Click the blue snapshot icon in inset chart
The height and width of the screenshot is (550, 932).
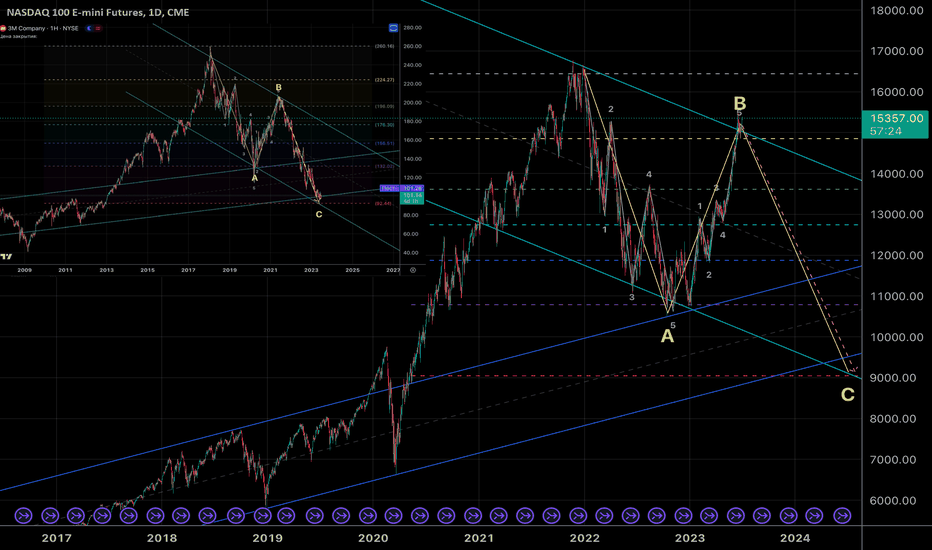pos(393,28)
